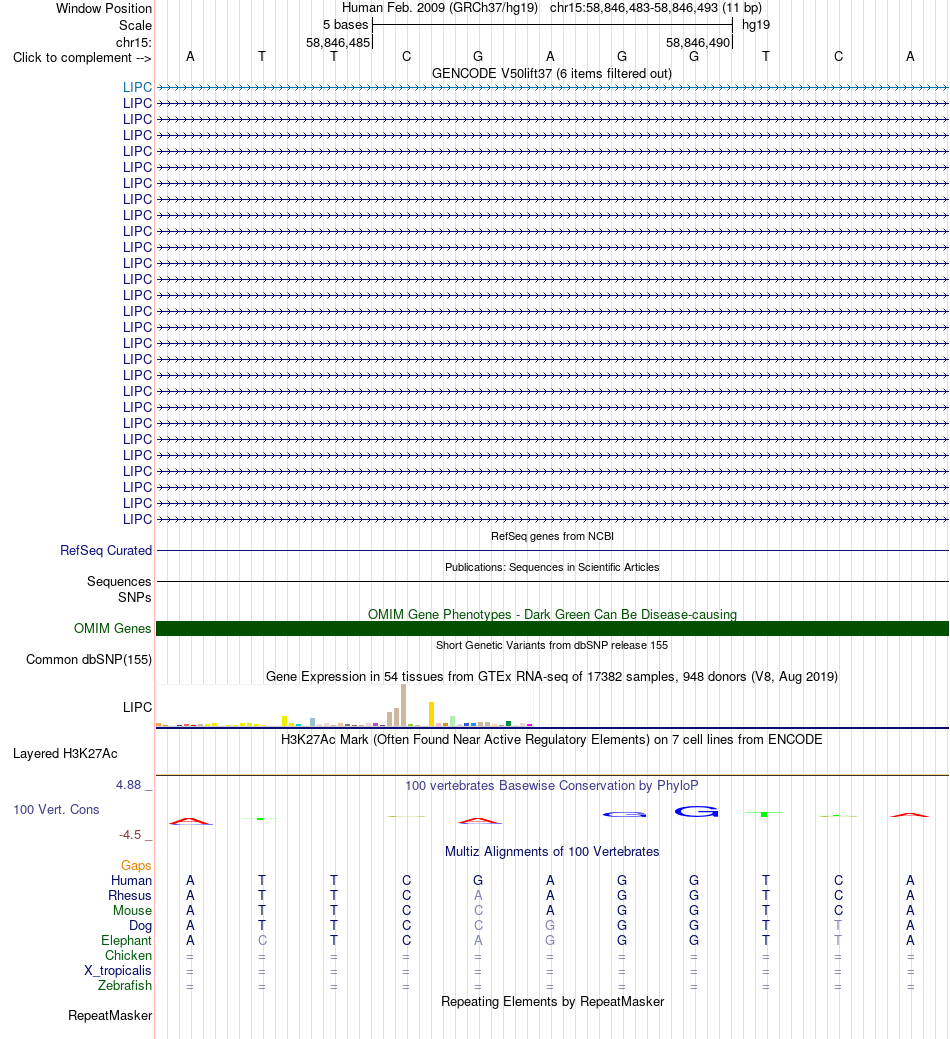
Task: Click the largest blue G conservation logo
Action: point(696,812)
